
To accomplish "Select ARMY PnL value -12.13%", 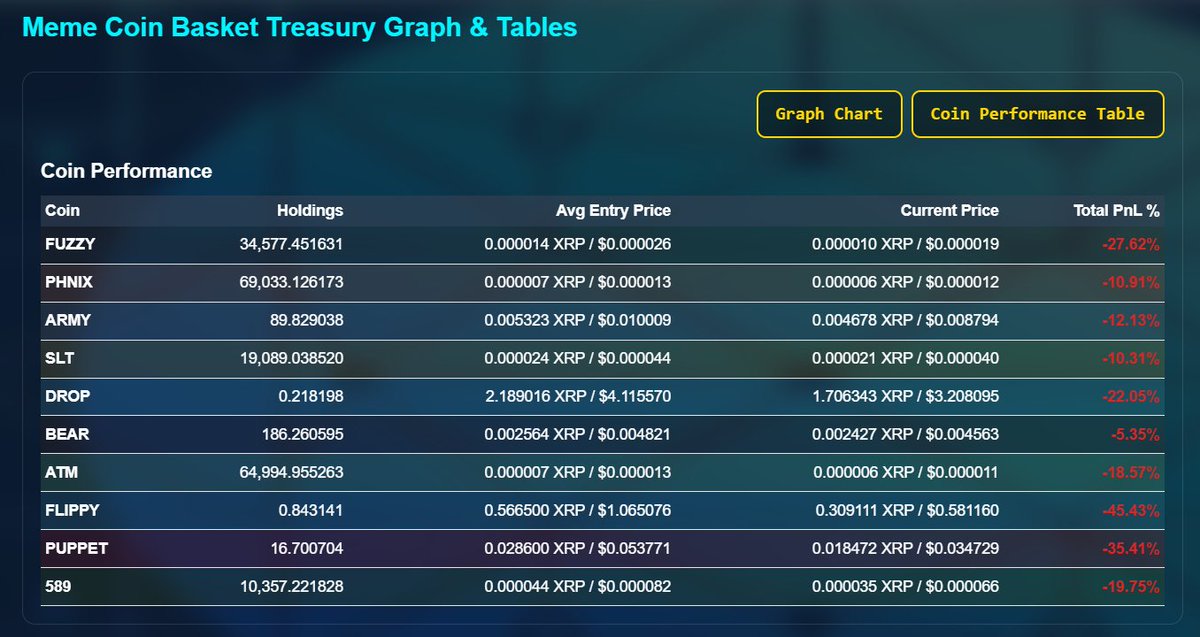I will pyautogui.click(x=1131, y=320).
